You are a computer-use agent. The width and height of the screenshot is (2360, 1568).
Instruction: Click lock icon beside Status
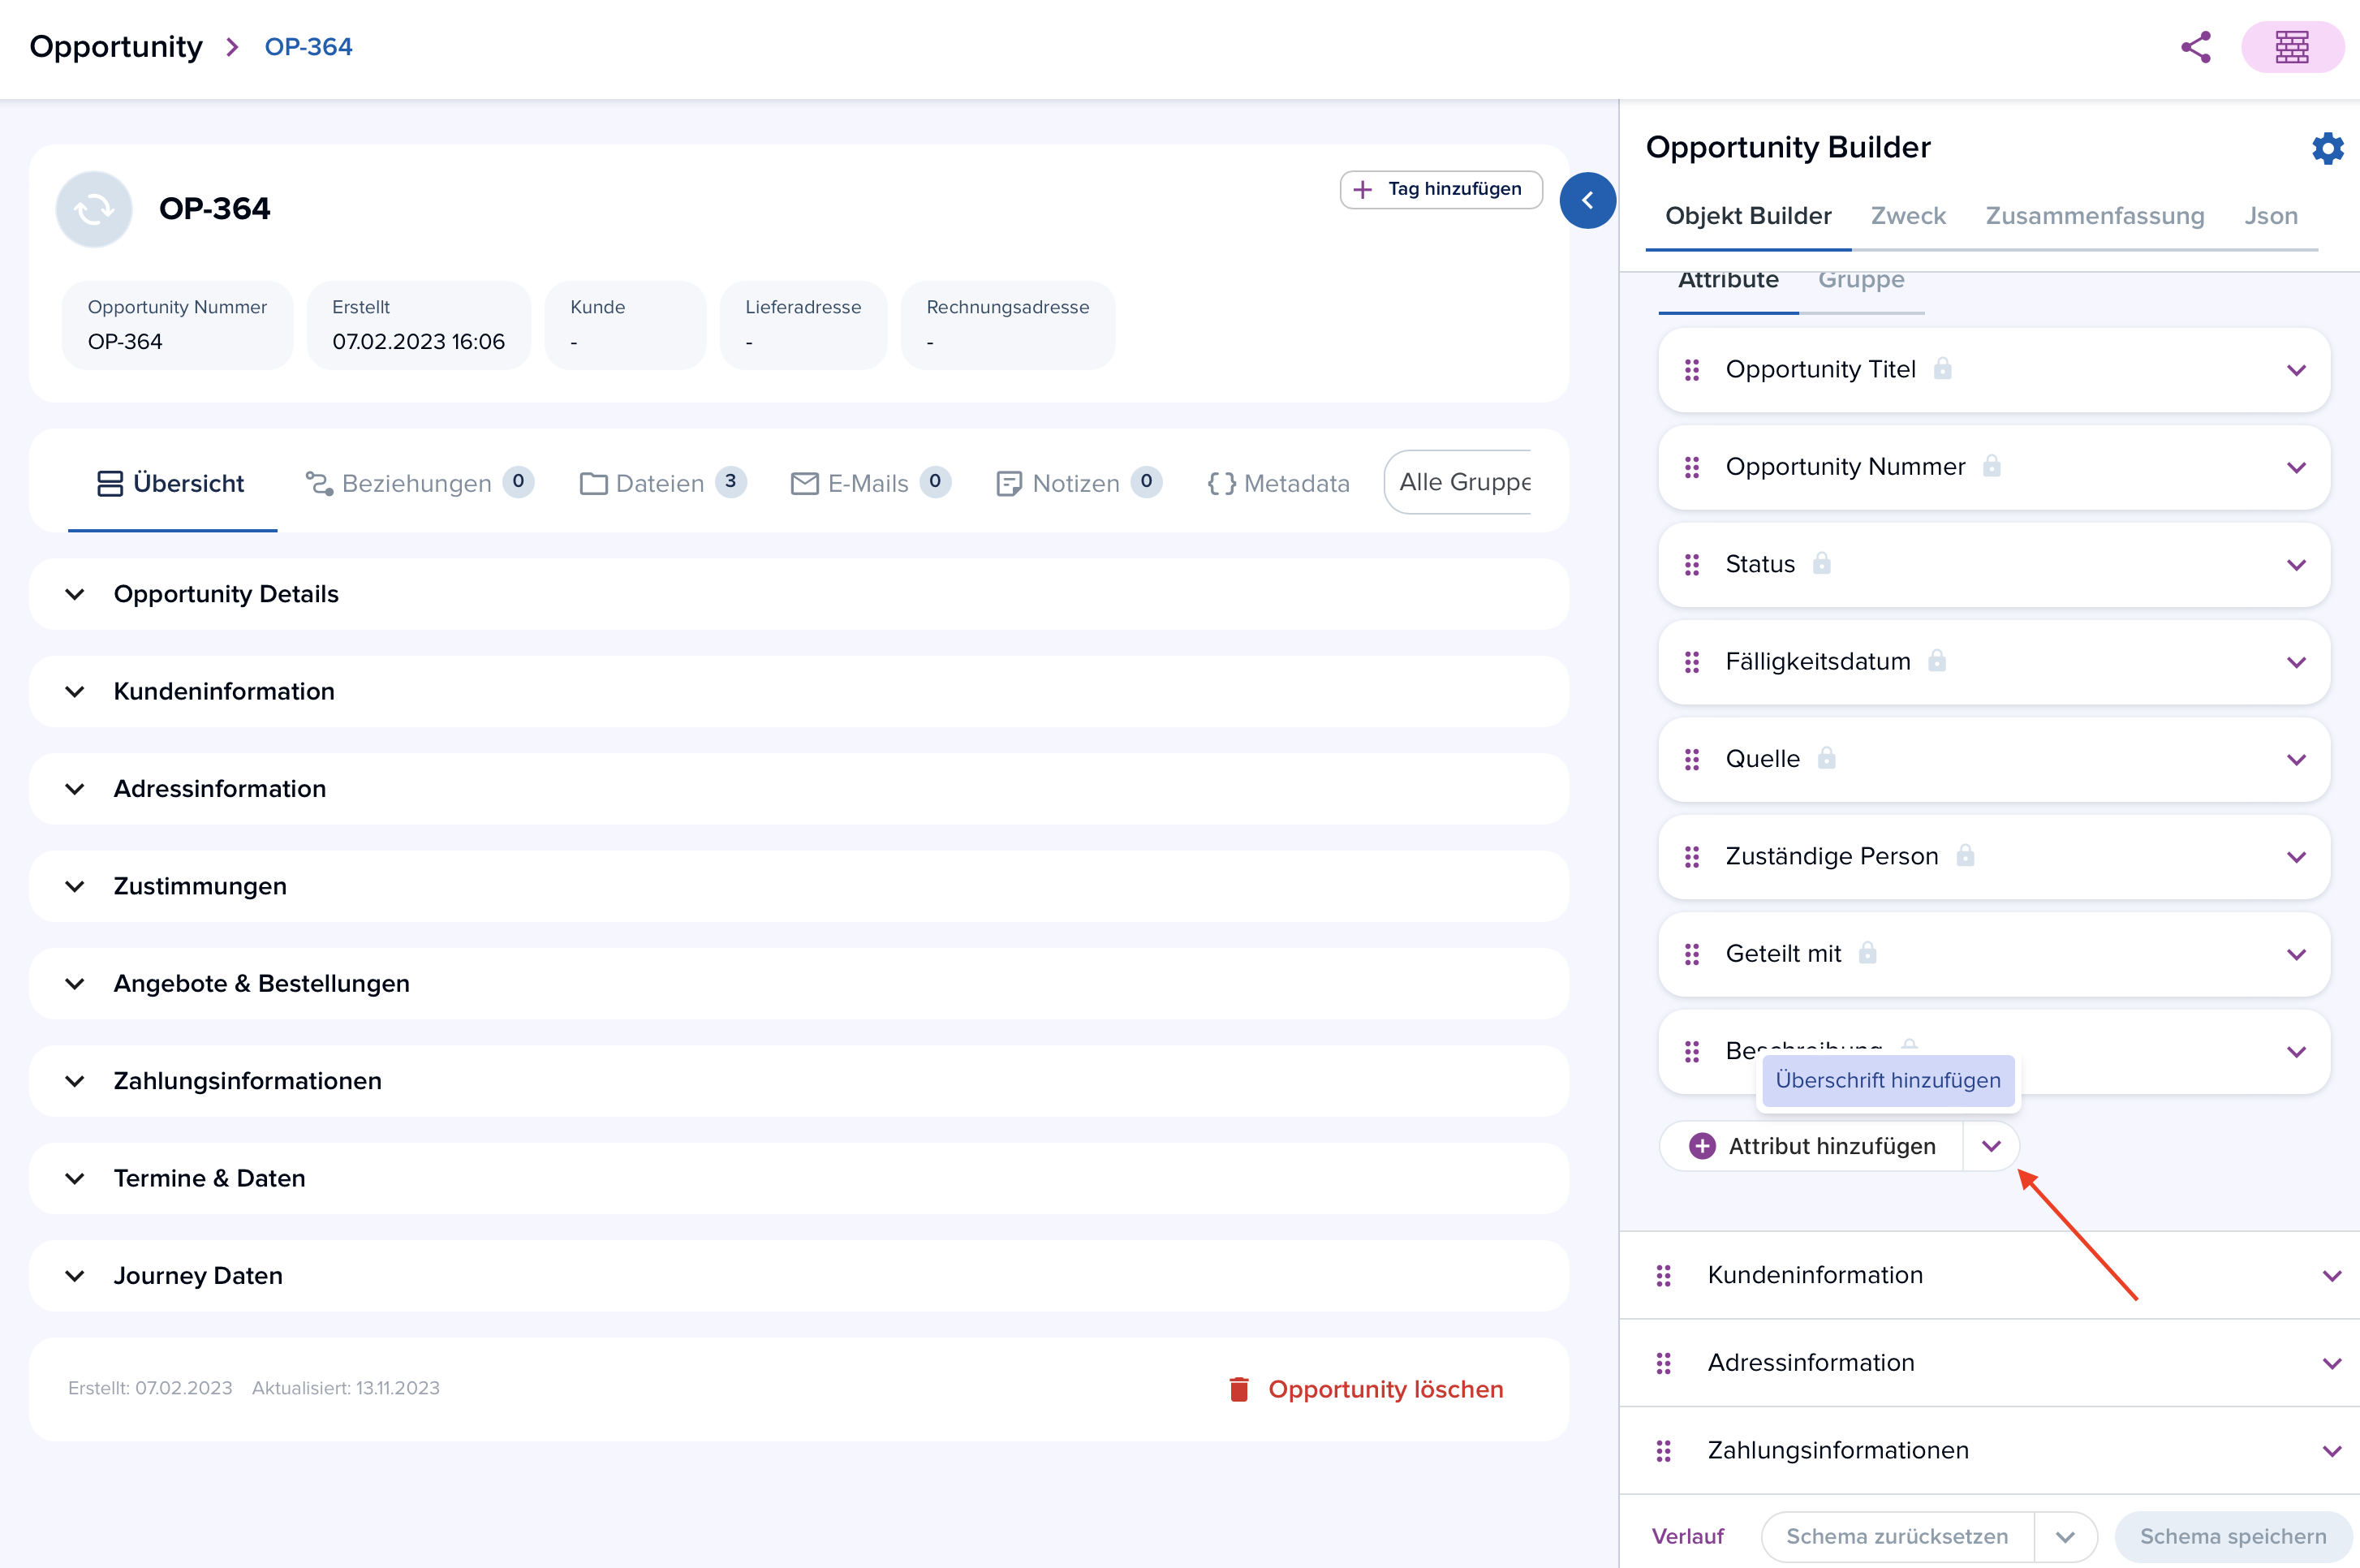pyautogui.click(x=1821, y=564)
